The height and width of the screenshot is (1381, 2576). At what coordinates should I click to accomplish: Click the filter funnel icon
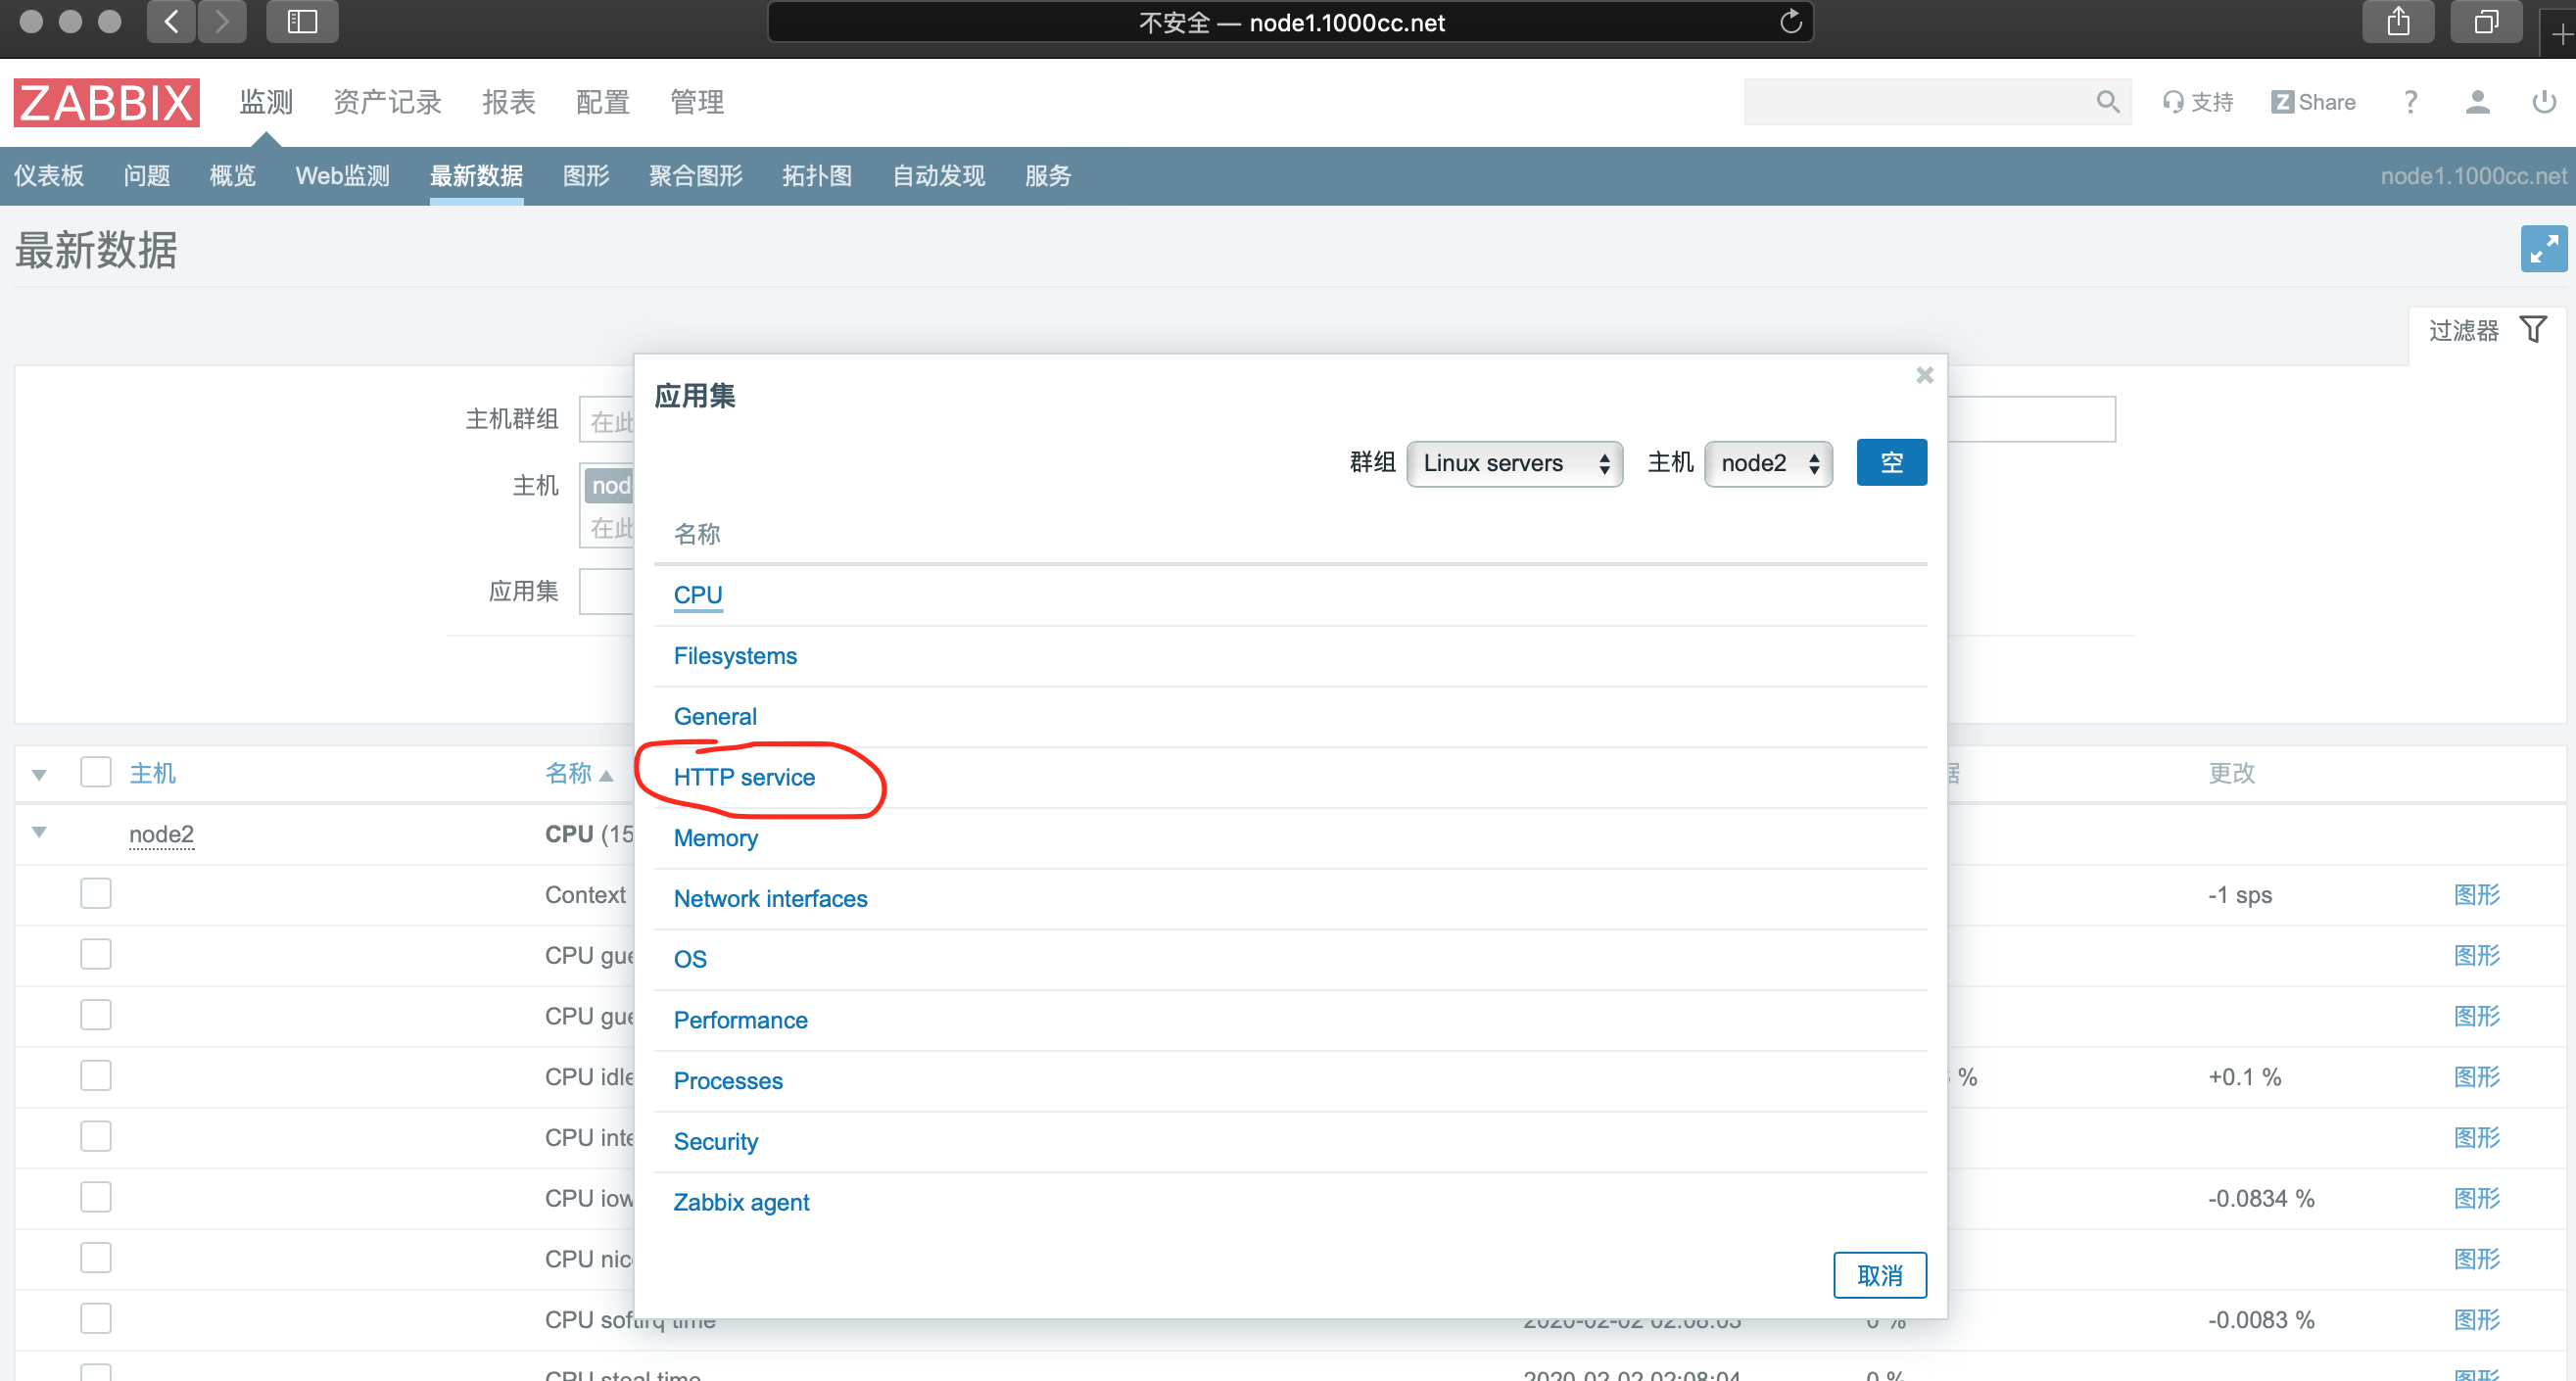point(2533,329)
